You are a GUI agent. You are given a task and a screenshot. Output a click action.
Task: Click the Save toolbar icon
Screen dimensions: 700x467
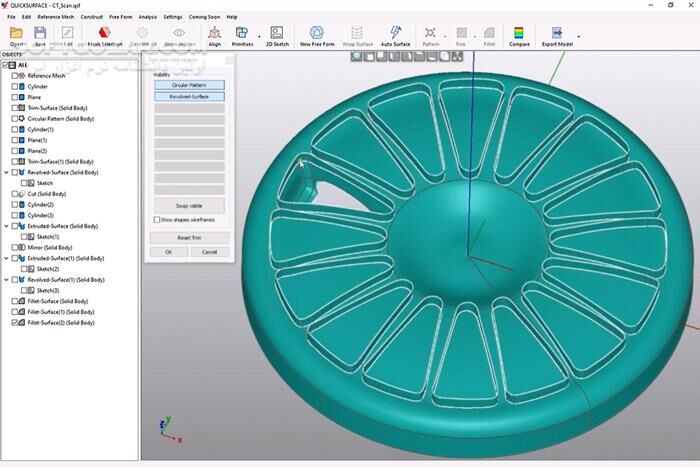40,35
